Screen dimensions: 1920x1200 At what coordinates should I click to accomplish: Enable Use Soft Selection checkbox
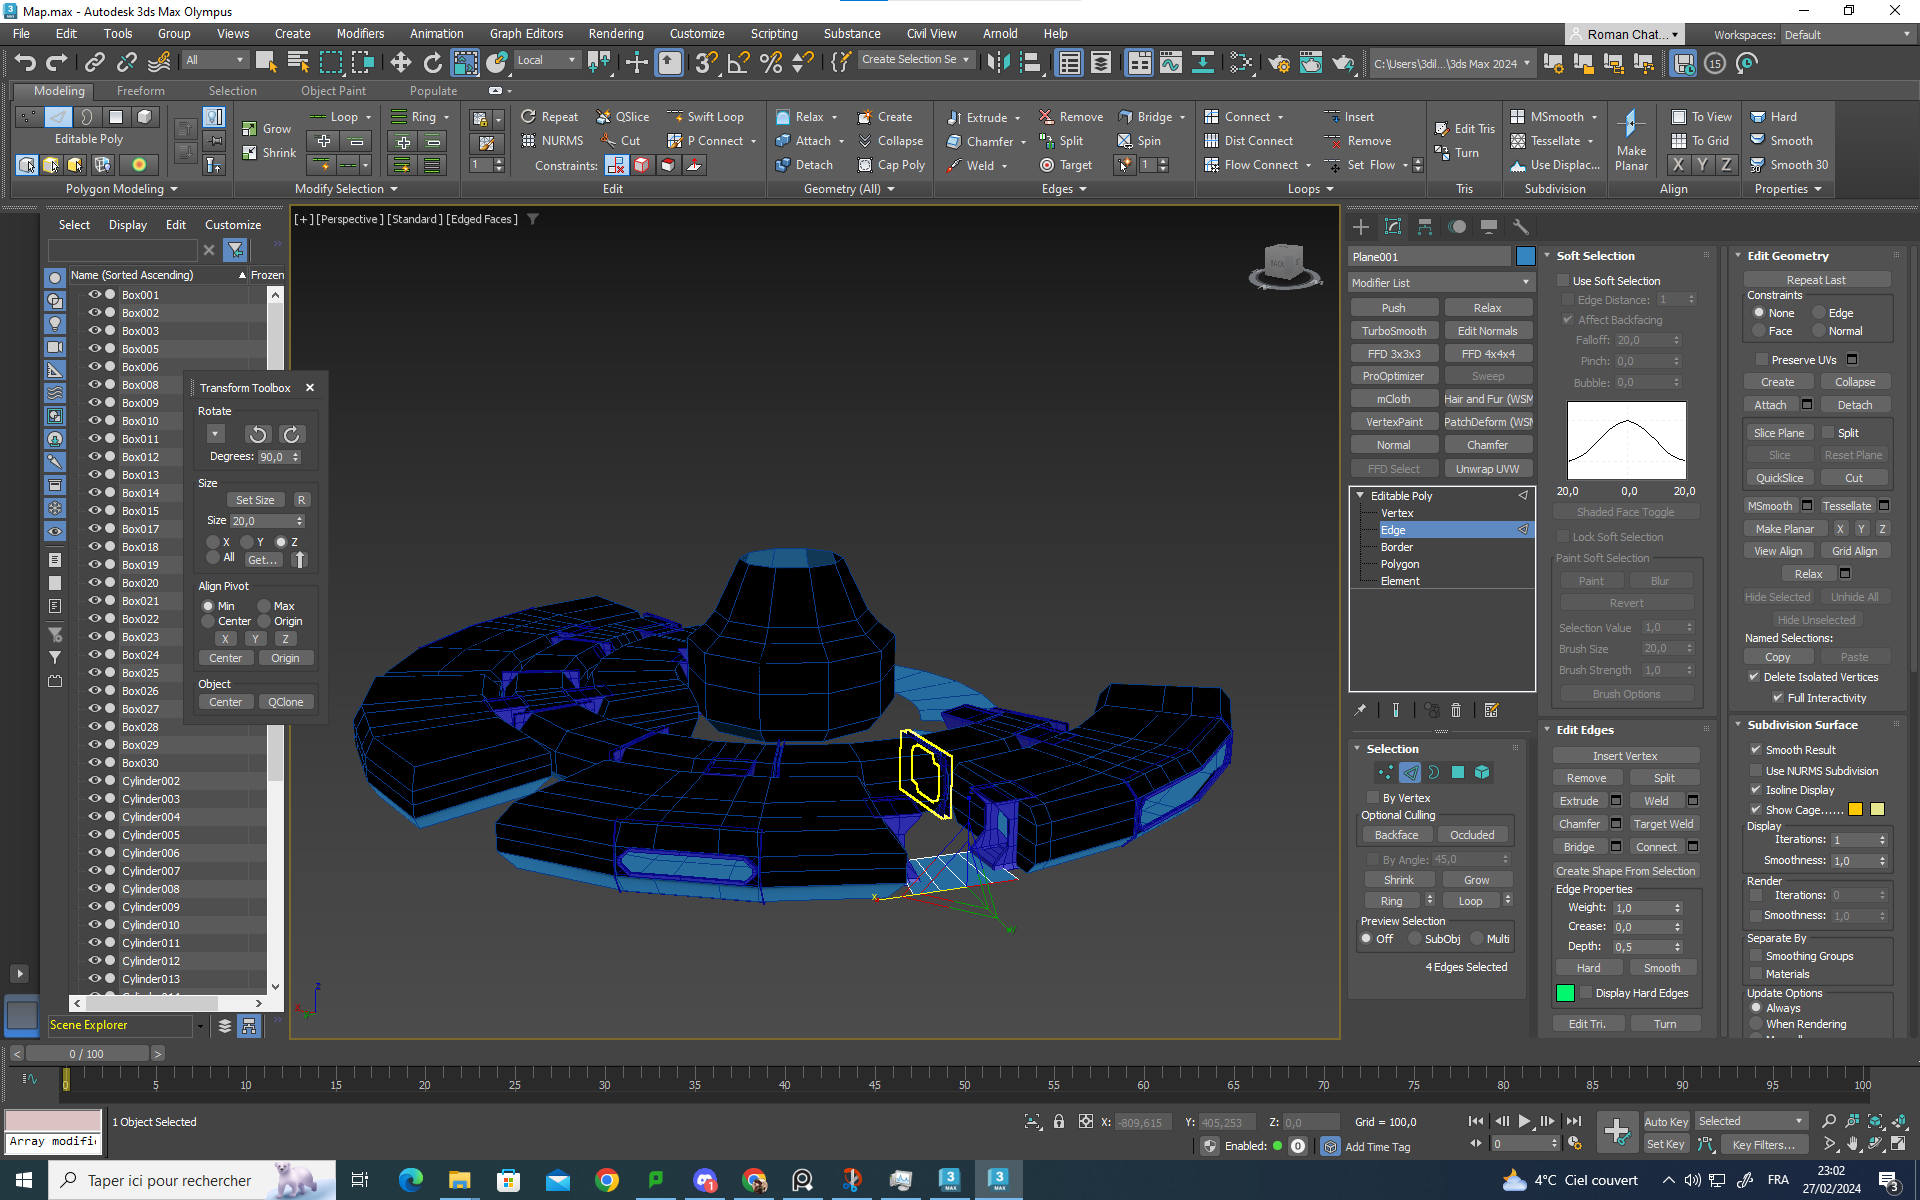(1564, 281)
